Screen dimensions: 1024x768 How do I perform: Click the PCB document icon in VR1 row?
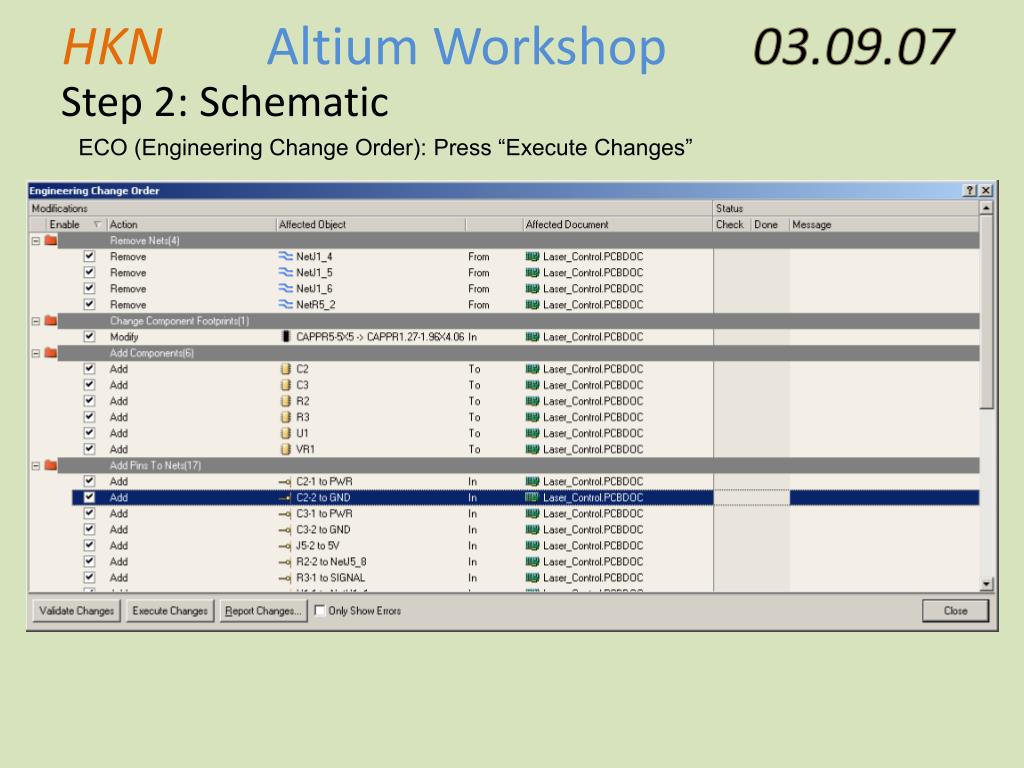click(x=532, y=449)
